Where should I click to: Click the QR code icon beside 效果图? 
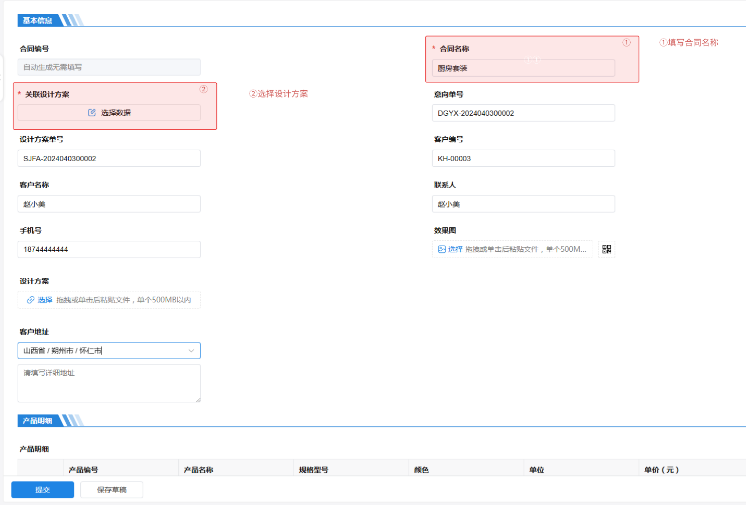point(606,249)
